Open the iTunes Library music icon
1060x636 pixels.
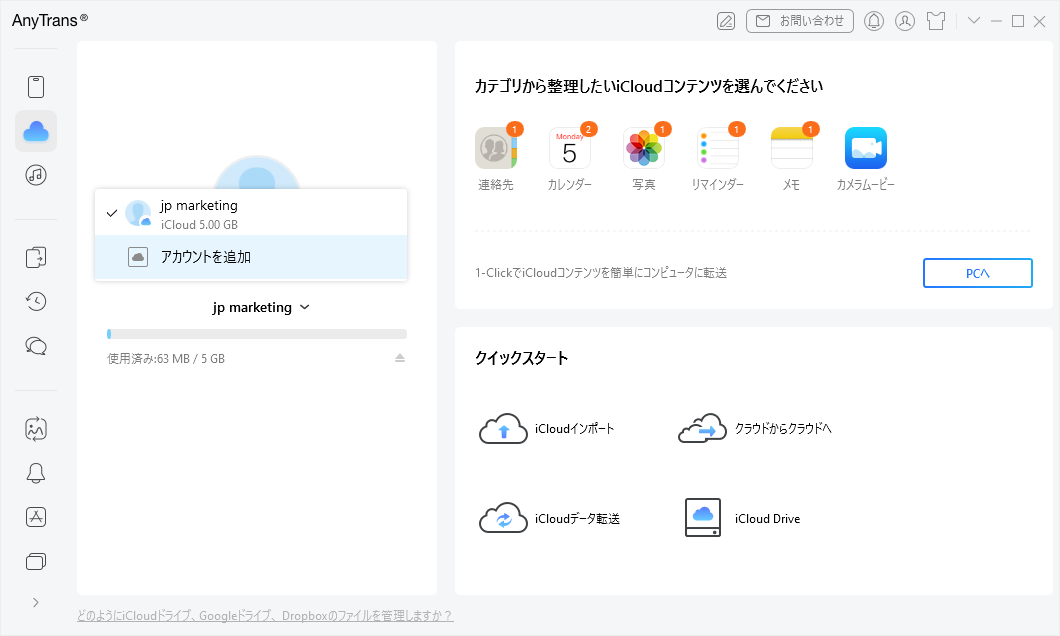[36, 175]
